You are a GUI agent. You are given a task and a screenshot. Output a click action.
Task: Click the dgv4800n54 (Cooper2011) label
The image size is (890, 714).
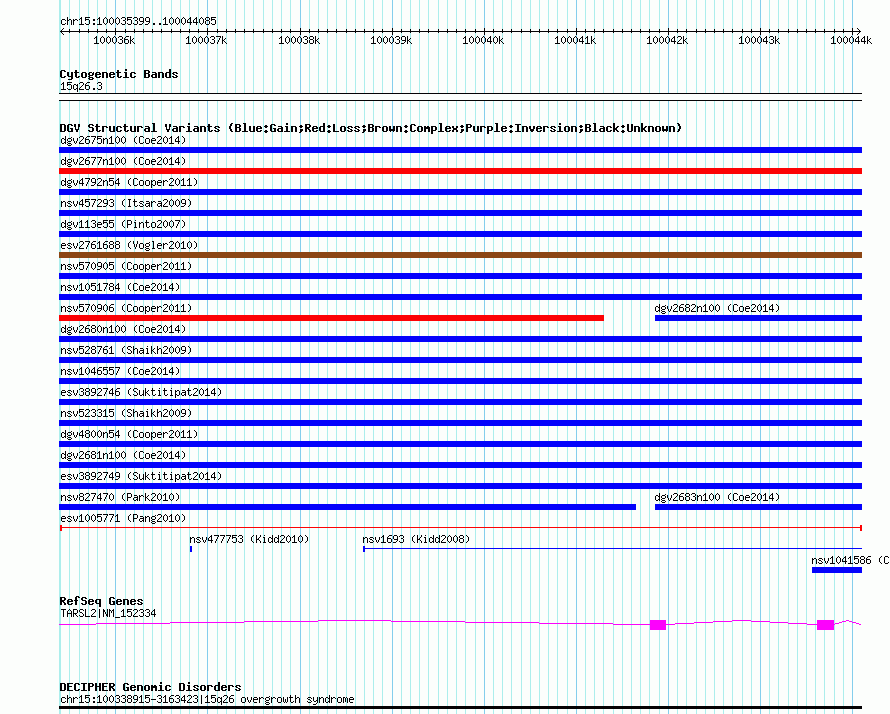[x=129, y=434]
